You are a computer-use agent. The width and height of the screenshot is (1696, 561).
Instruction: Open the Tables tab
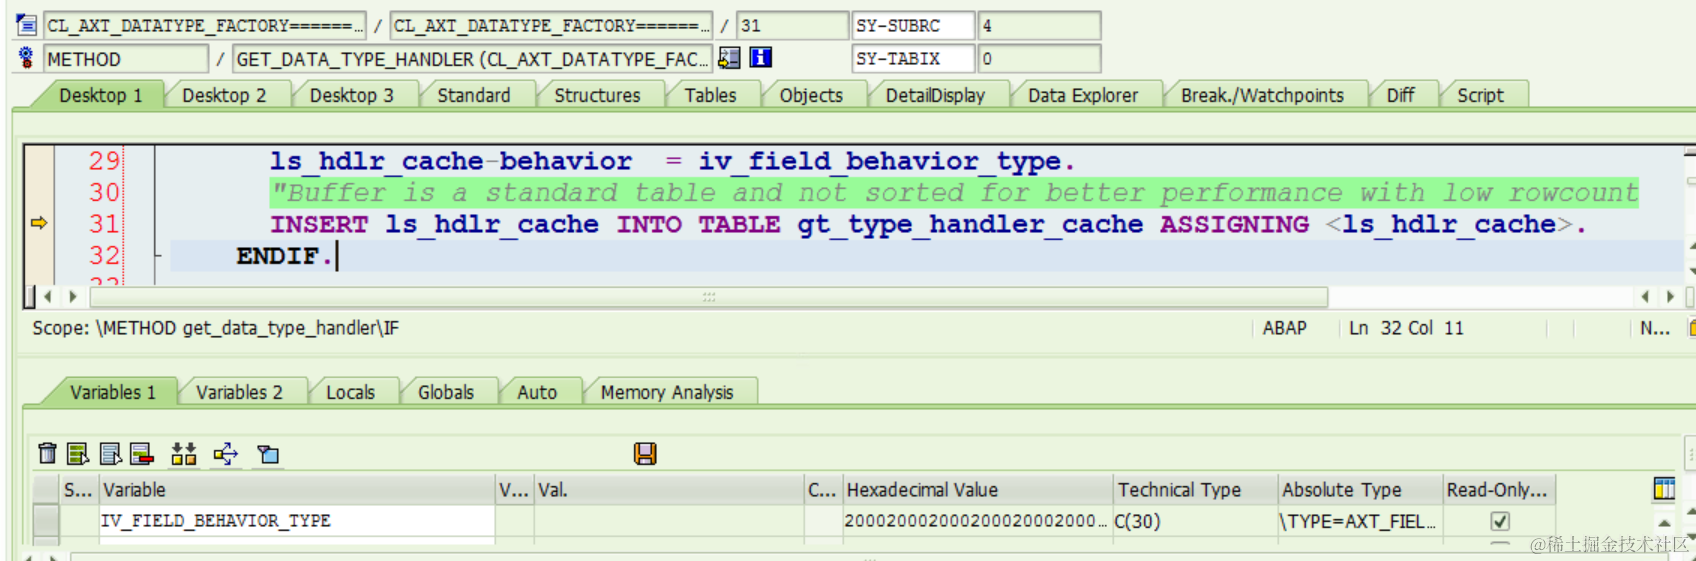pos(710,95)
